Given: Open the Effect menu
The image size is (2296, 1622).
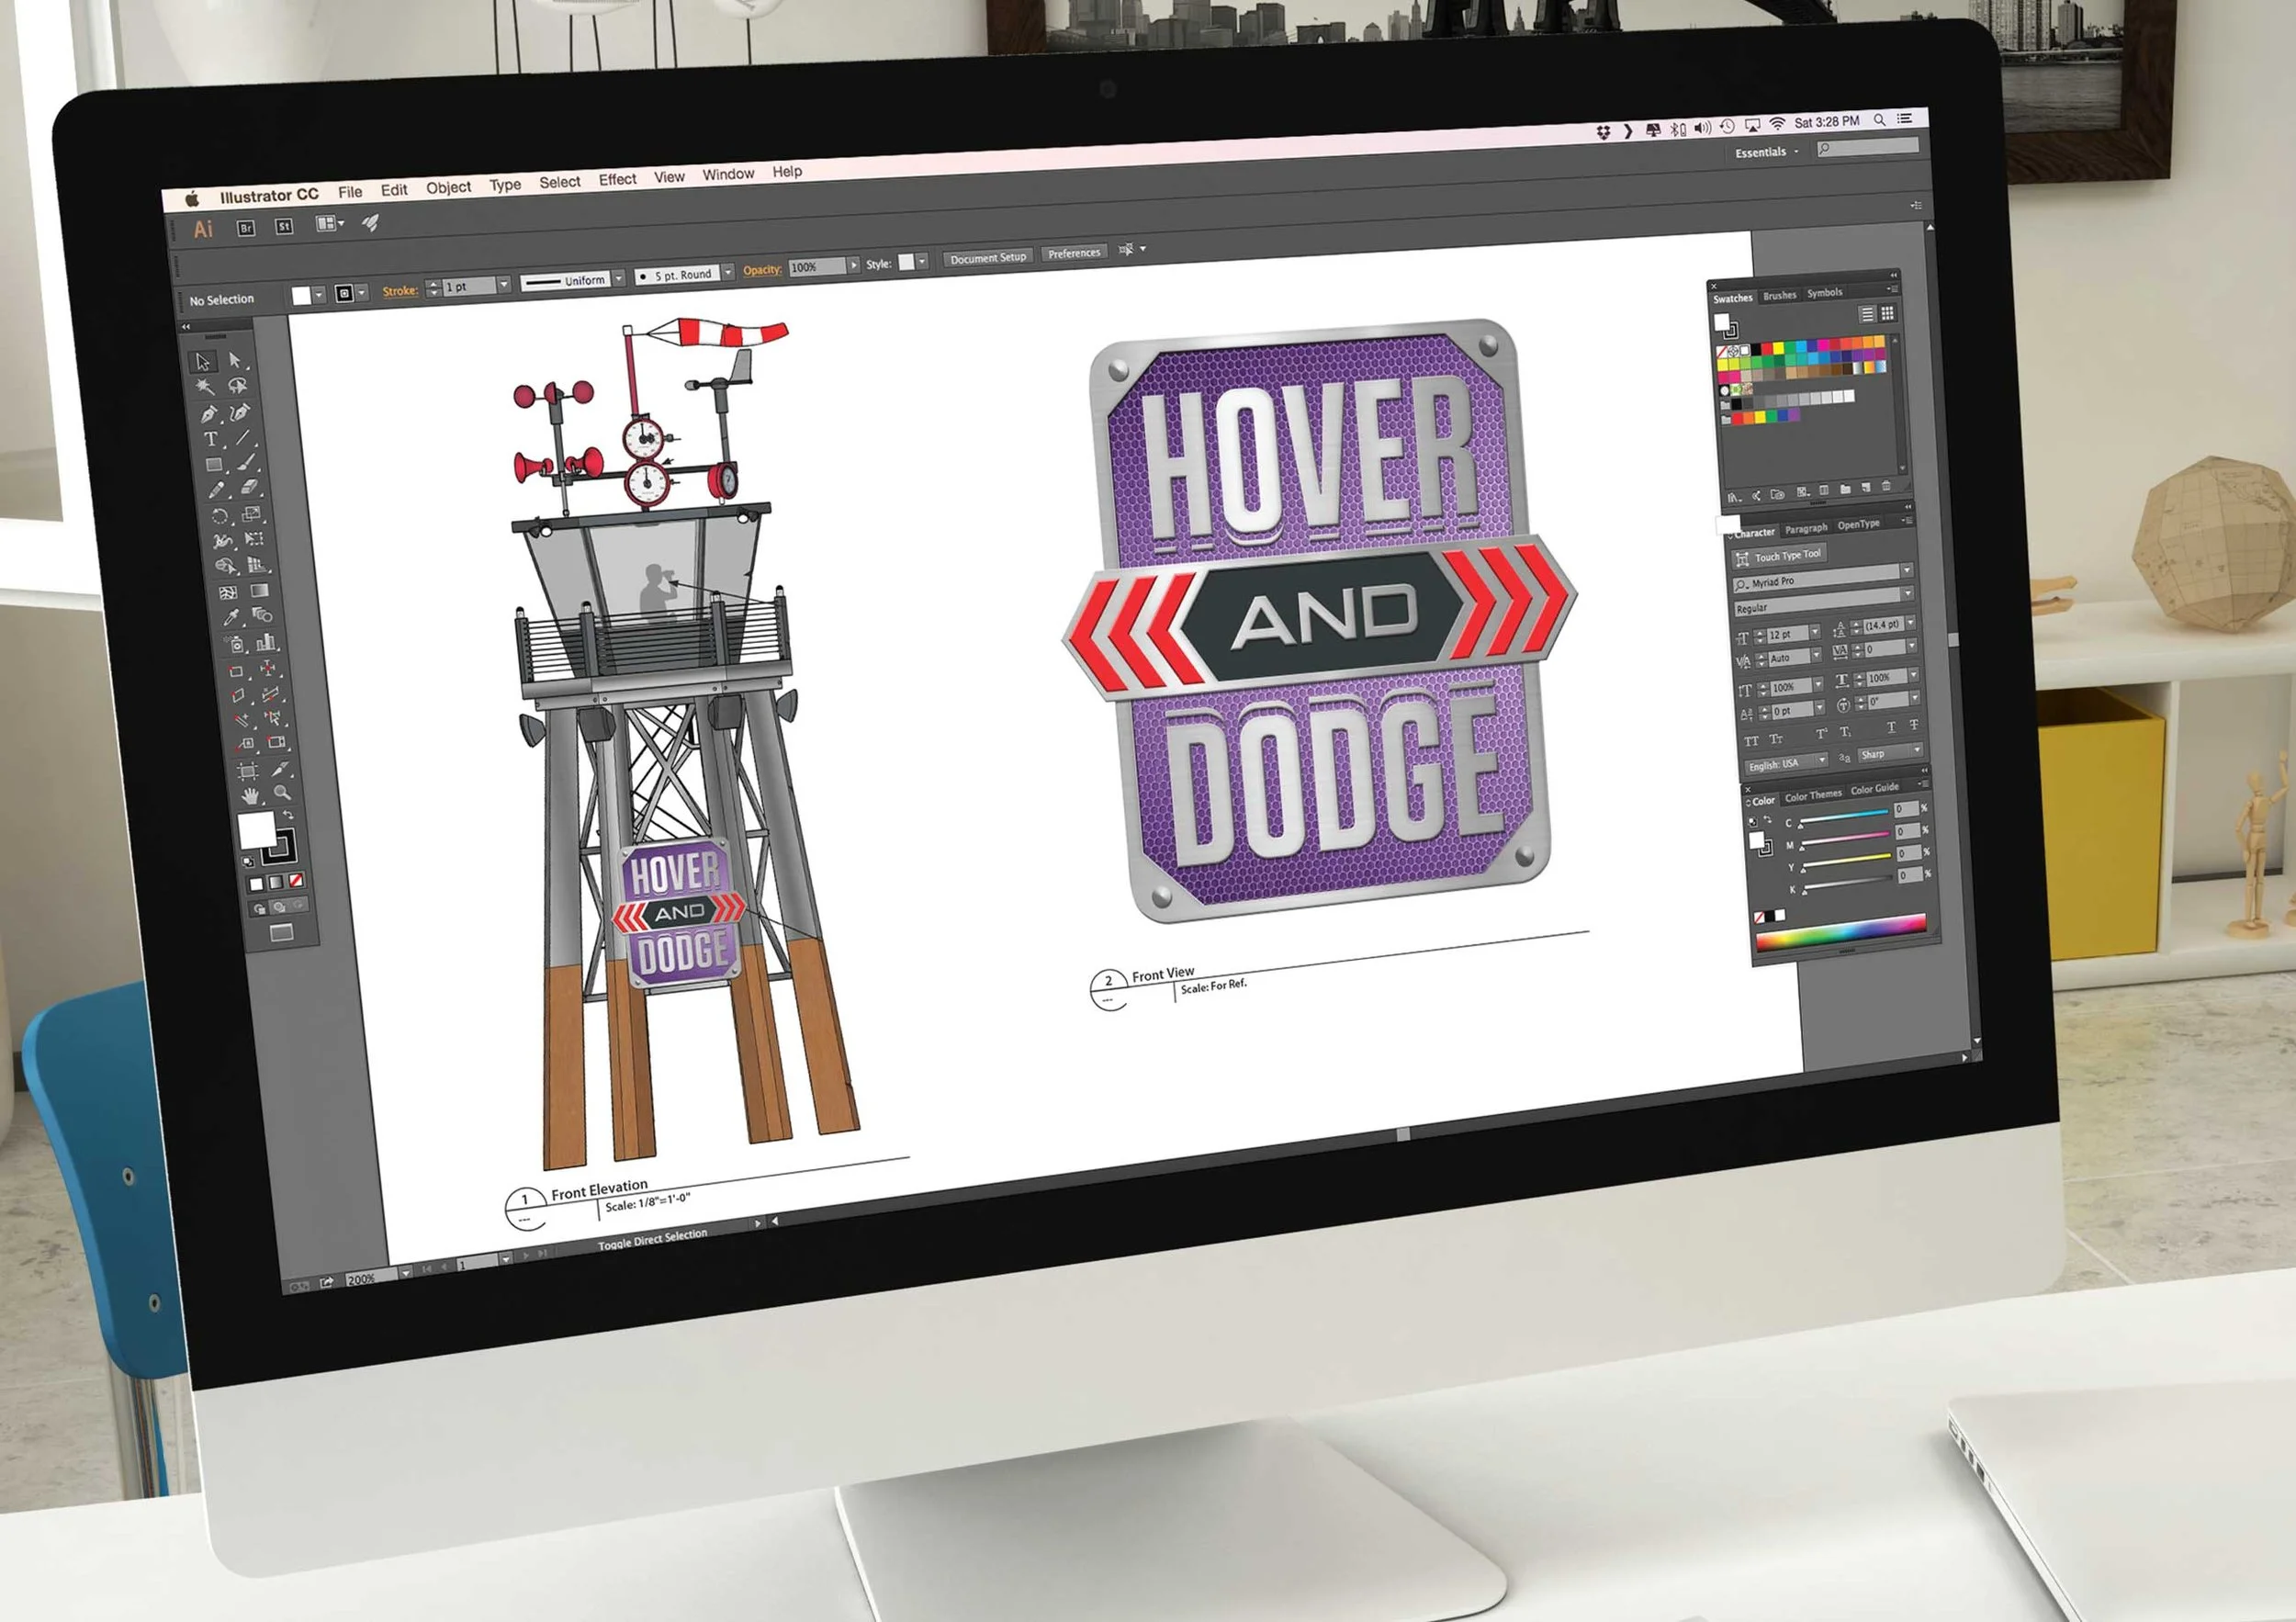Looking at the screenshot, I should [x=617, y=179].
